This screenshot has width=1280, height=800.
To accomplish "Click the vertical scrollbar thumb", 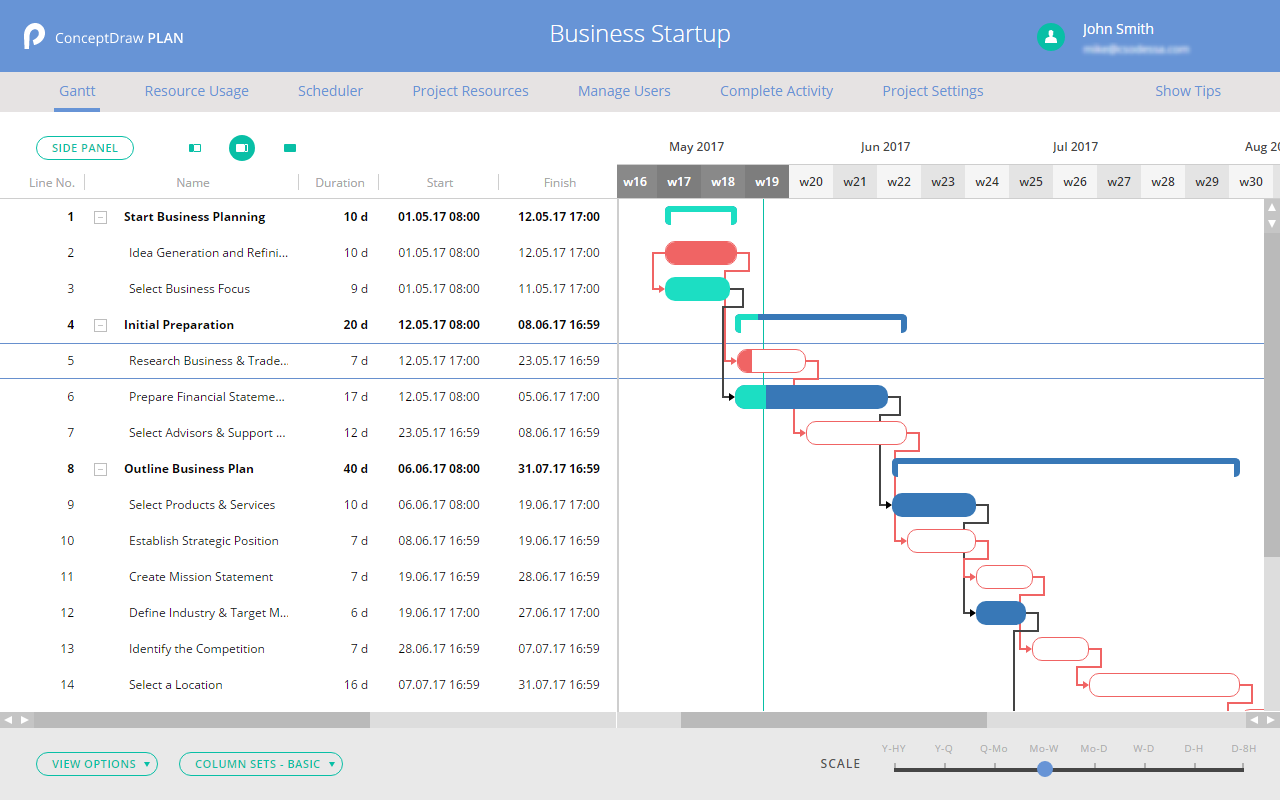I will tap(1272, 394).
